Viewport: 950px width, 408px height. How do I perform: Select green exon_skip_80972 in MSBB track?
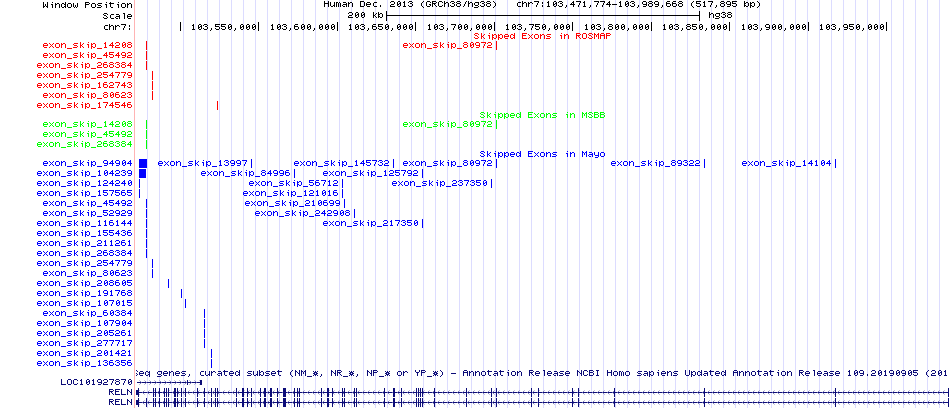tap(446, 125)
